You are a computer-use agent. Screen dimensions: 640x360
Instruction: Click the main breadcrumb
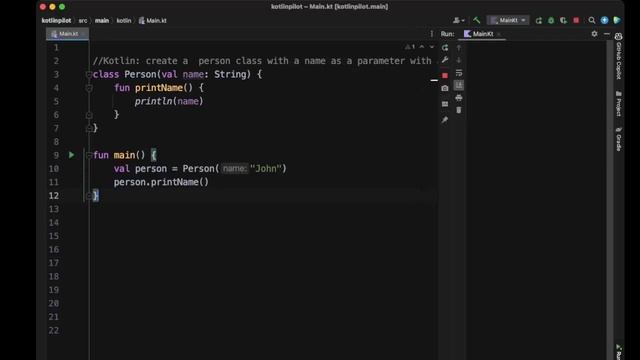(102, 20)
